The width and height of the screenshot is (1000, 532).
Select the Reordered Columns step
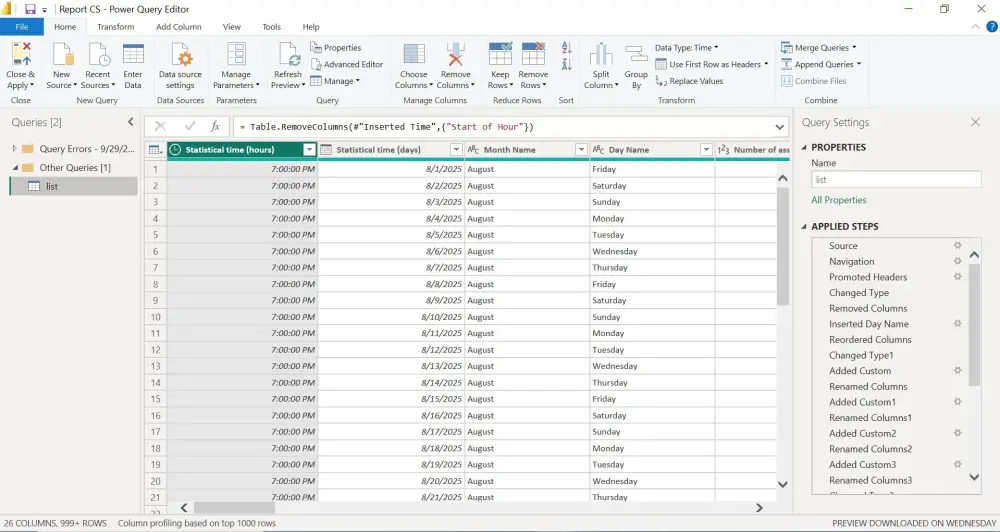click(x=870, y=339)
